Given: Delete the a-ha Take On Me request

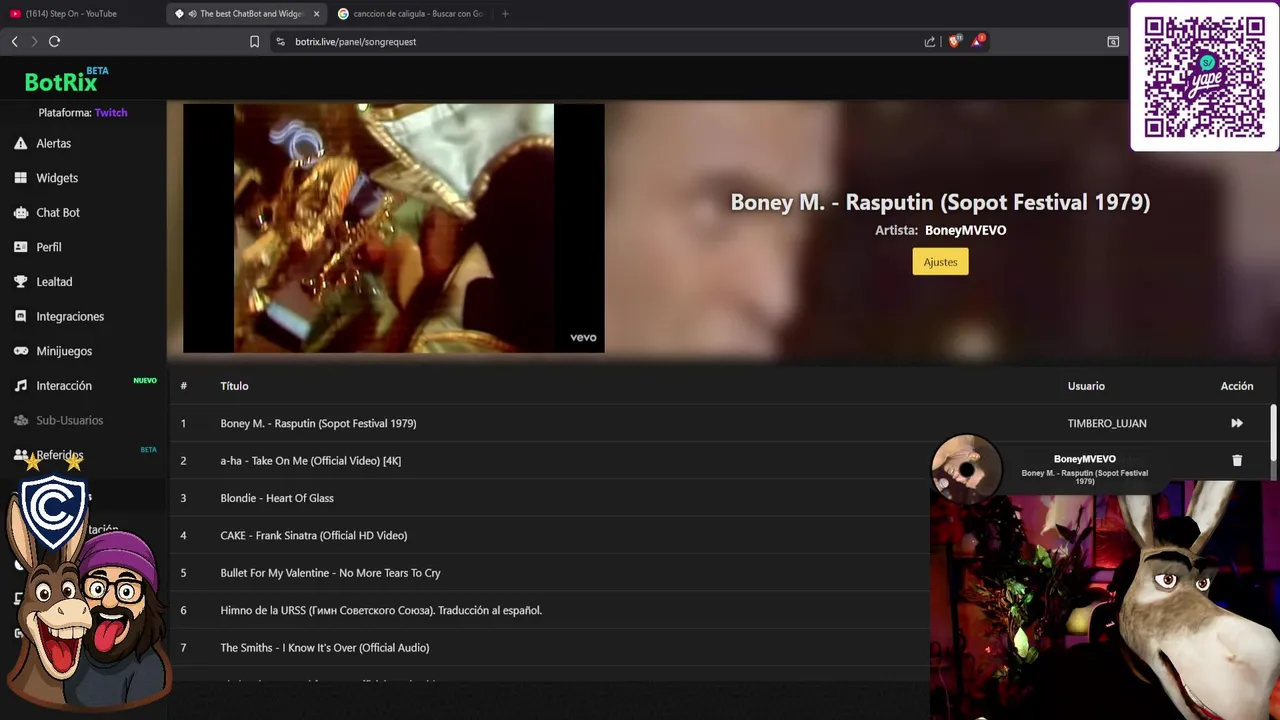Looking at the screenshot, I should pyautogui.click(x=1237, y=460).
